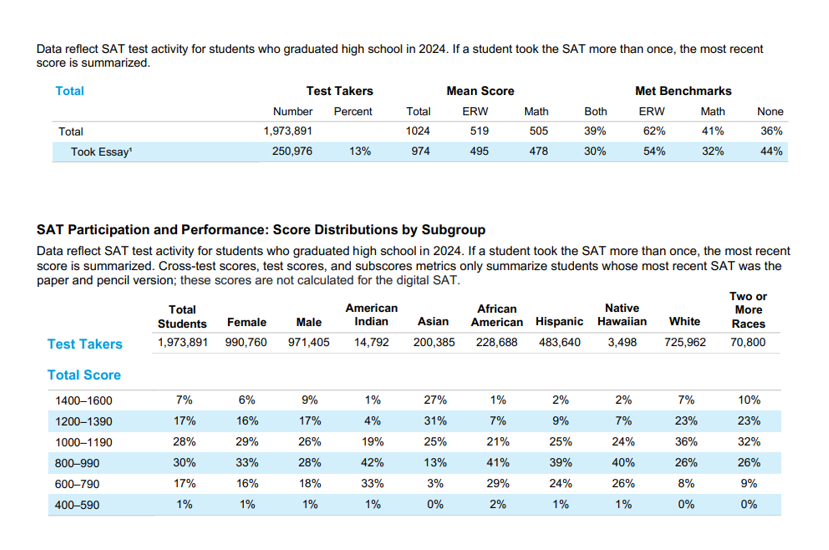Screen dimensions: 829x550
Task: Click the Asian 27% value in 1400–1600 row
Action: (435, 400)
